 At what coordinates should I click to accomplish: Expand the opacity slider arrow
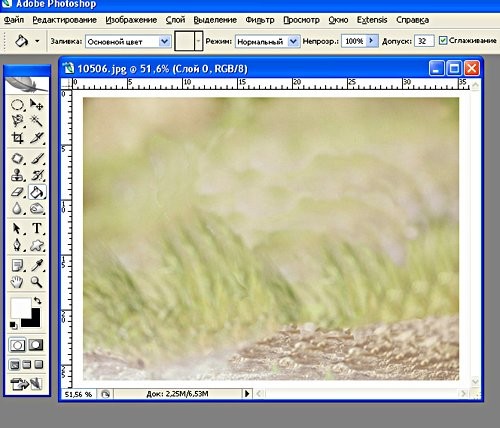coord(372,41)
